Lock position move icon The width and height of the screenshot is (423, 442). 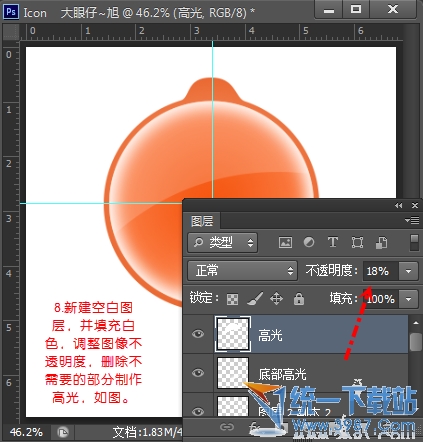coord(277,299)
